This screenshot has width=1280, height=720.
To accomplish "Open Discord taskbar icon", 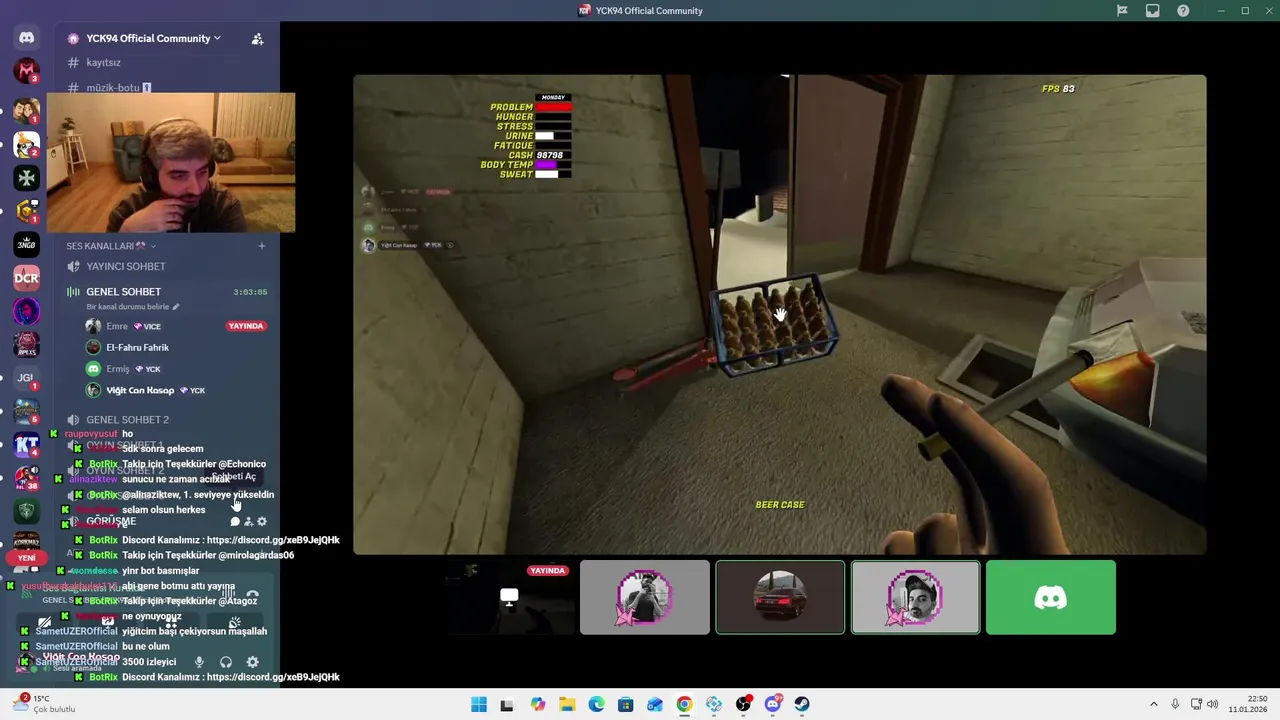I will point(772,704).
